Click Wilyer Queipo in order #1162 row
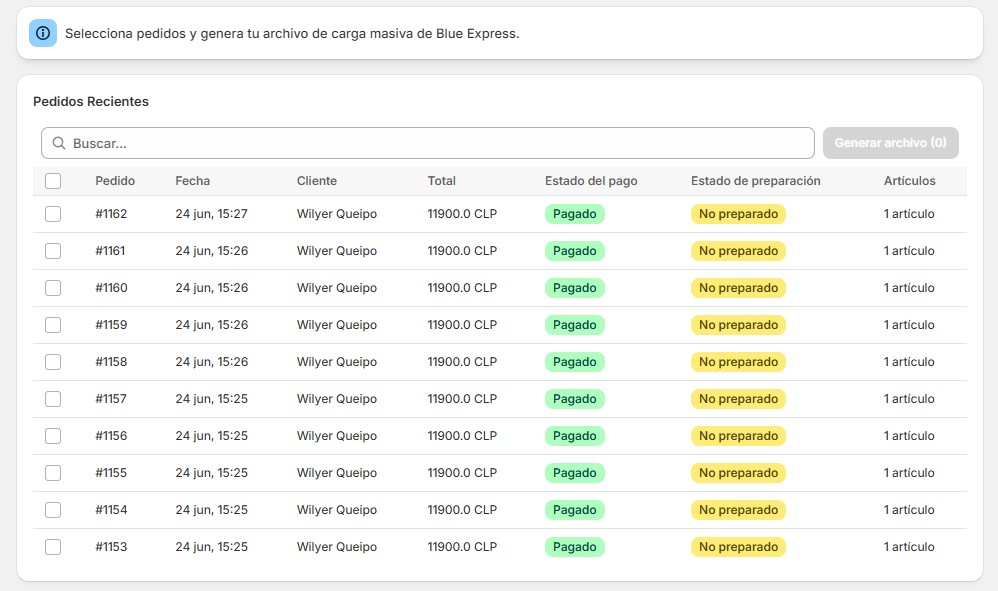Image resolution: width=998 pixels, height=591 pixels. point(337,214)
